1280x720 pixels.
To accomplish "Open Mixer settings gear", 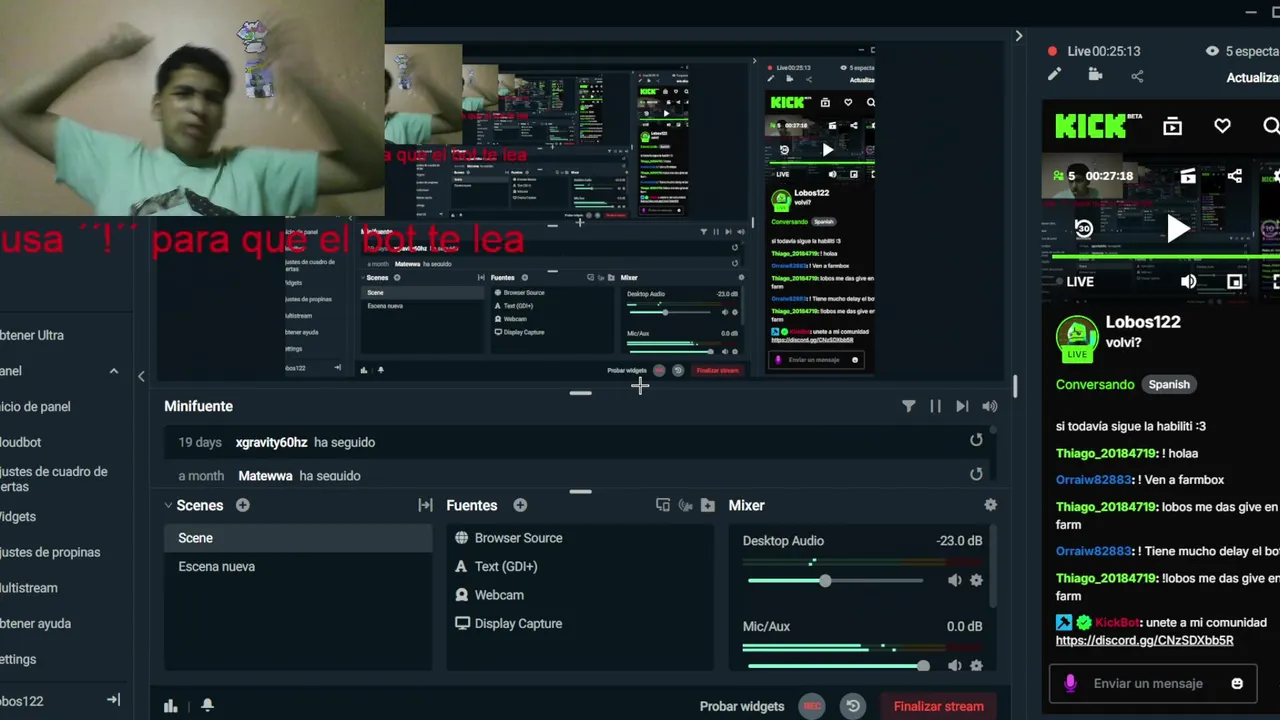I will (990, 505).
